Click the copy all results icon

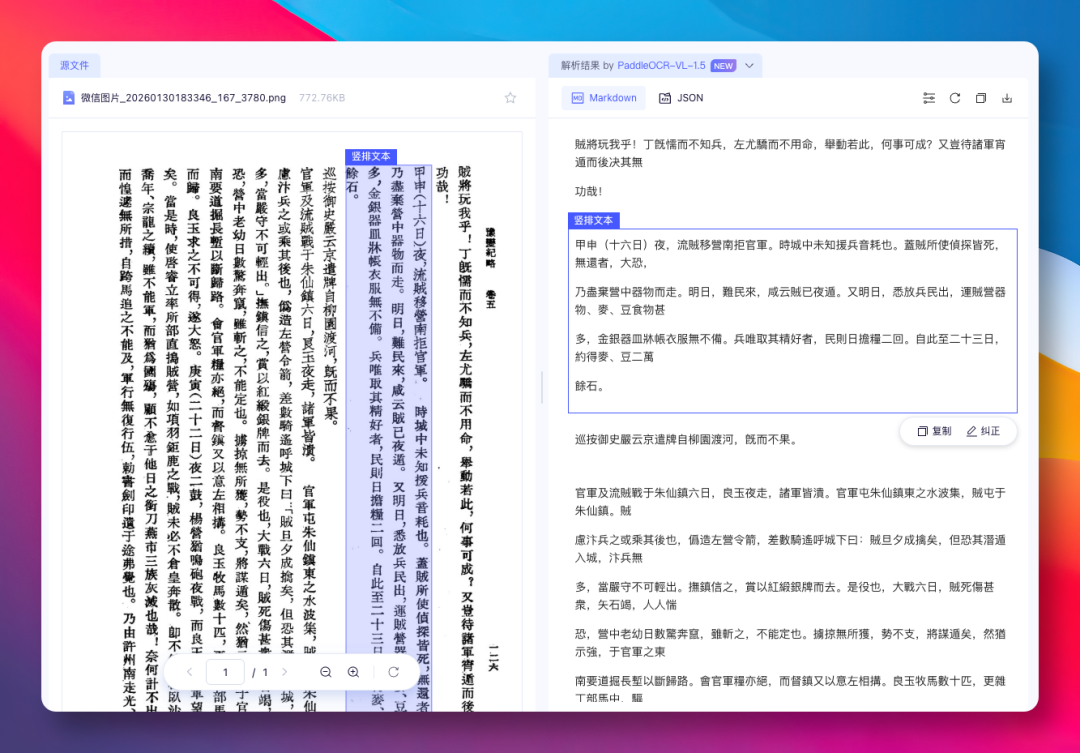(x=981, y=98)
